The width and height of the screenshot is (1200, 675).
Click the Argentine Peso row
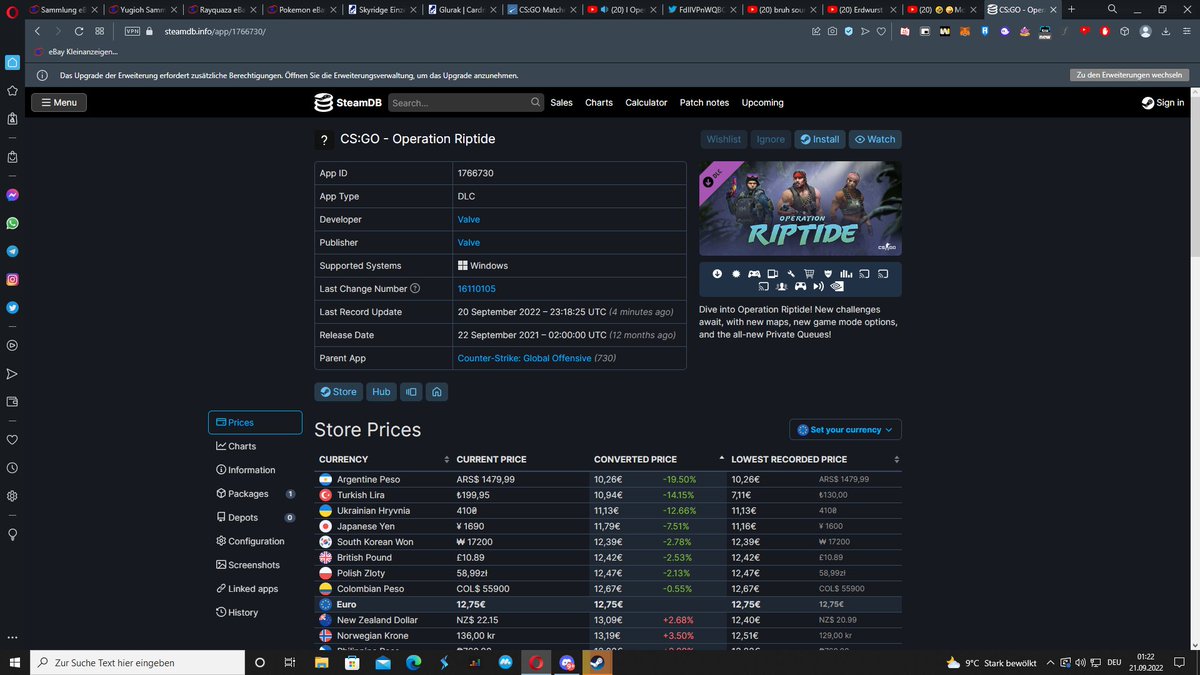click(608, 479)
